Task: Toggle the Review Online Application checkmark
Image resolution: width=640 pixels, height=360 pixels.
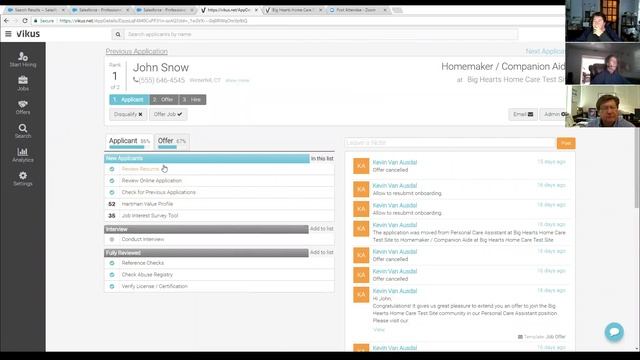Action: click(x=112, y=180)
